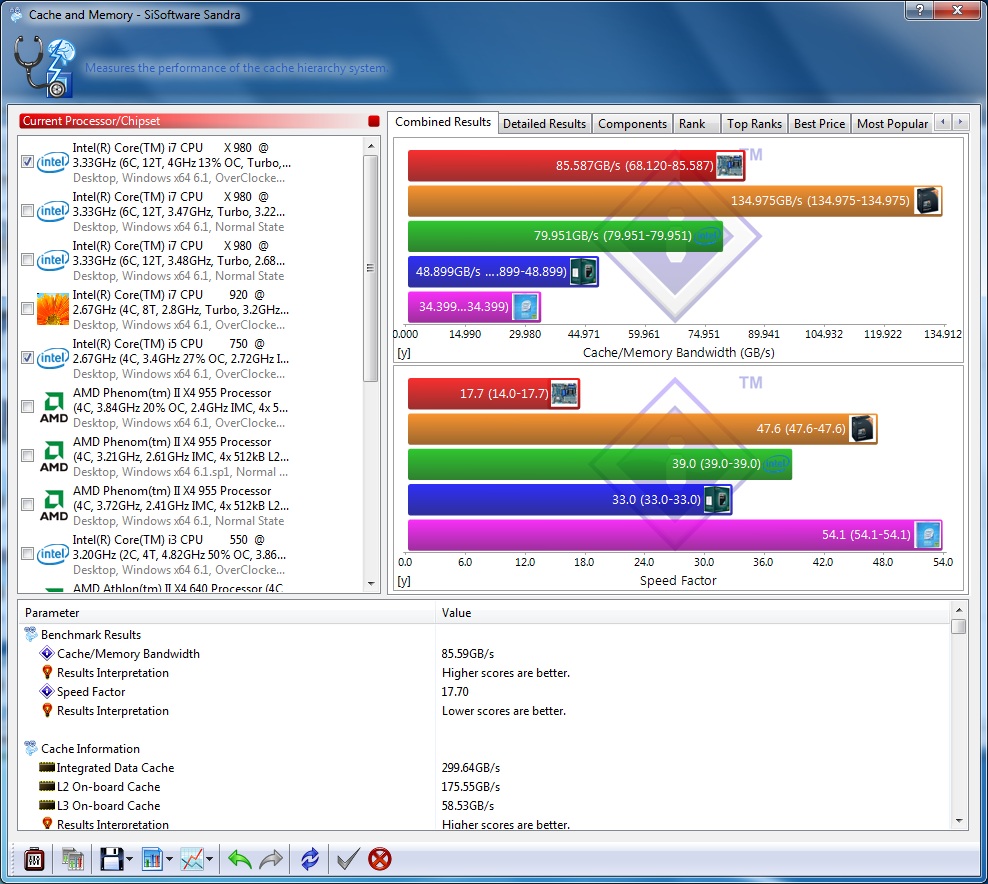Open the line graph icon dropdown arrow
Image resolution: width=988 pixels, height=884 pixels.
click(209, 859)
